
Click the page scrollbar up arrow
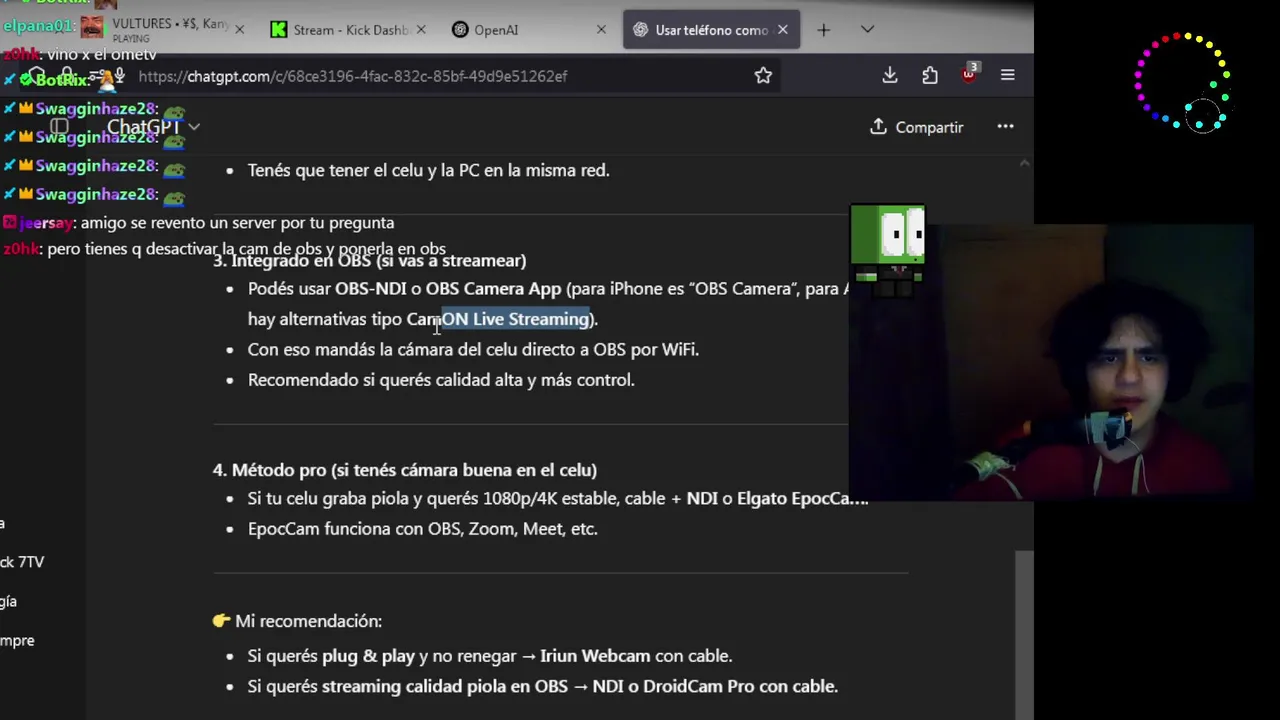click(1024, 162)
